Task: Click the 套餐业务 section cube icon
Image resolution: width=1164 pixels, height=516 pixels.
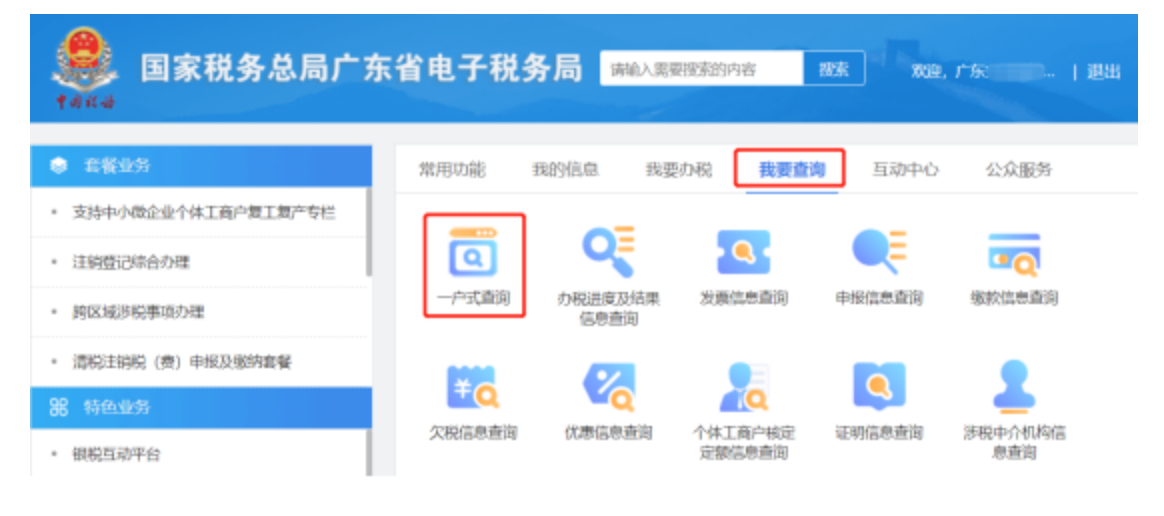Action: click(59, 166)
